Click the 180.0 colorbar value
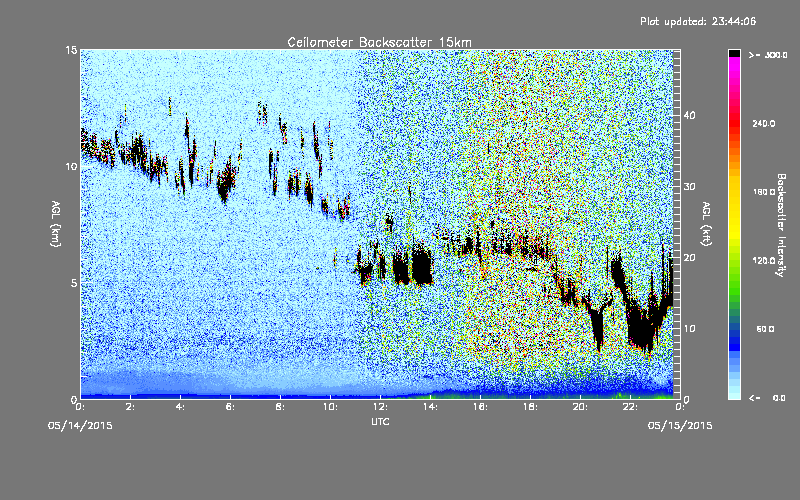This screenshot has width=800, height=500. pos(764,192)
